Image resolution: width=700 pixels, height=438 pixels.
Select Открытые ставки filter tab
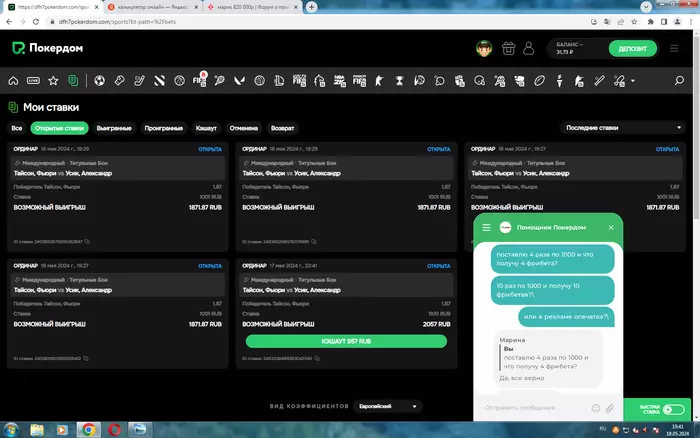[x=59, y=128]
